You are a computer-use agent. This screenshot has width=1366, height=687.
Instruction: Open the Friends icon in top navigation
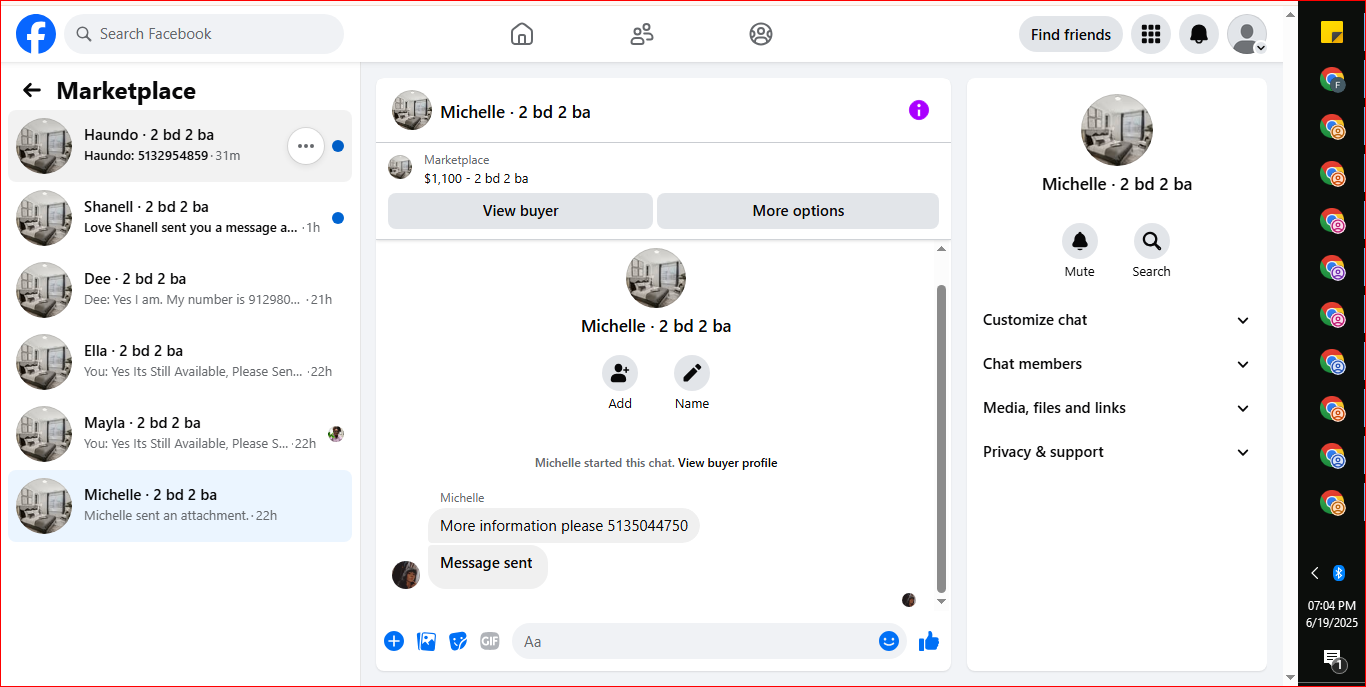(x=642, y=34)
